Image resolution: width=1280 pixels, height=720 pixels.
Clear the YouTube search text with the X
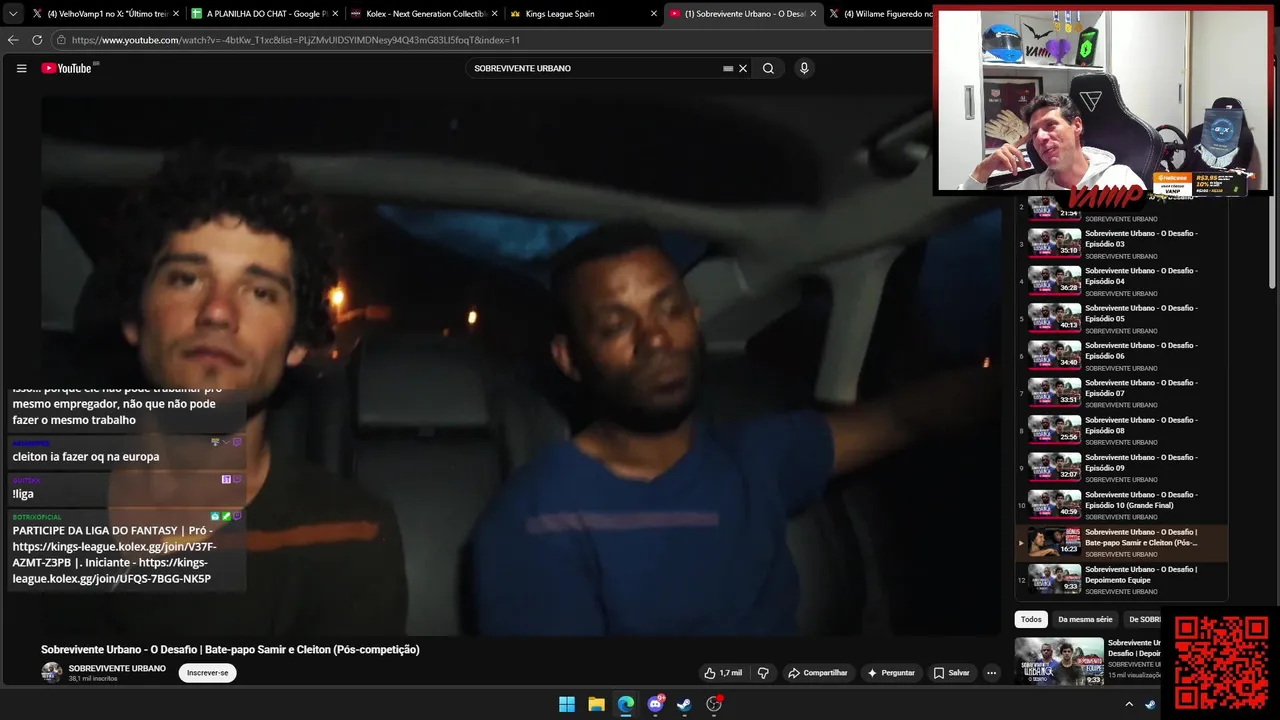[743, 69]
